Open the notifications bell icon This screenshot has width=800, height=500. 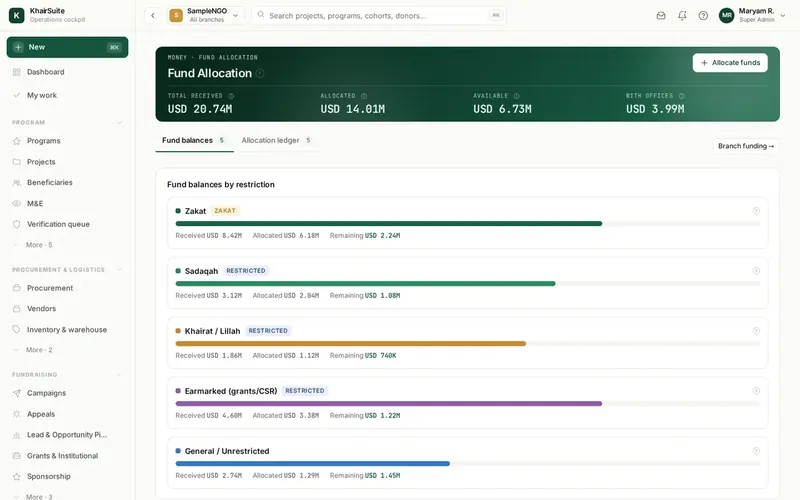[682, 15]
